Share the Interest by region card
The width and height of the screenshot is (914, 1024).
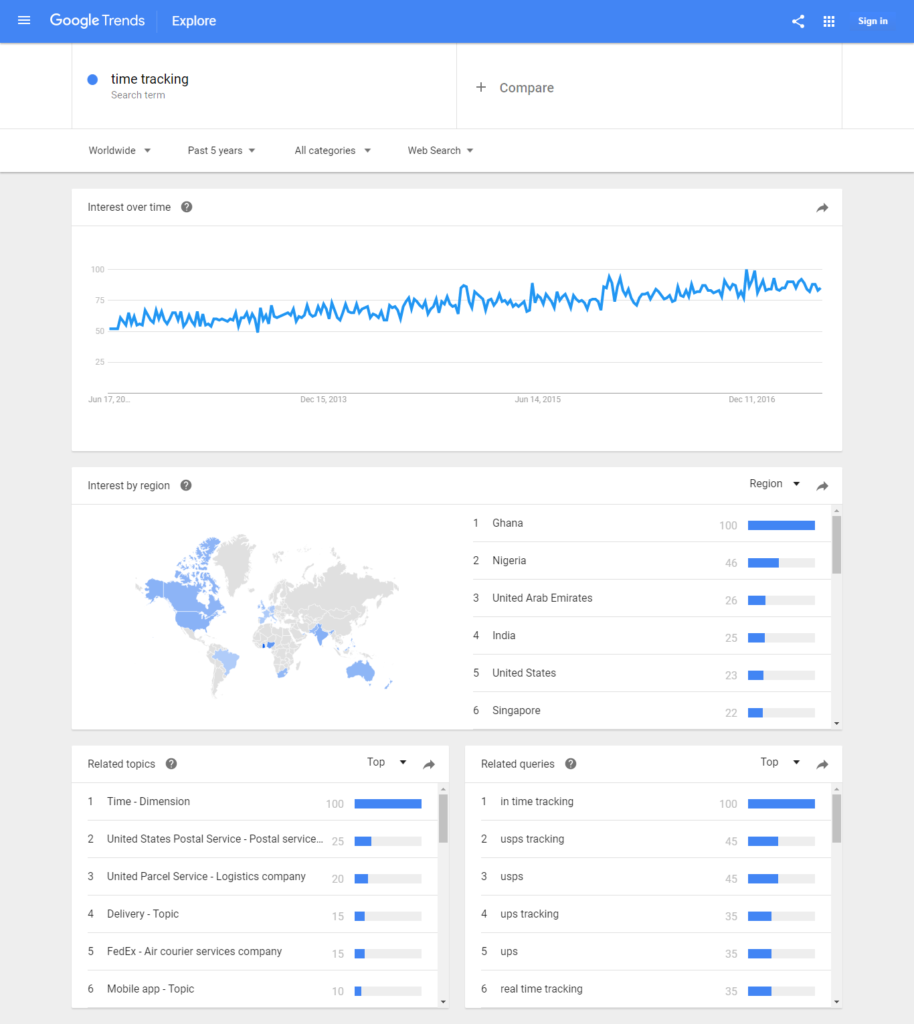pyautogui.click(x=822, y=486)
